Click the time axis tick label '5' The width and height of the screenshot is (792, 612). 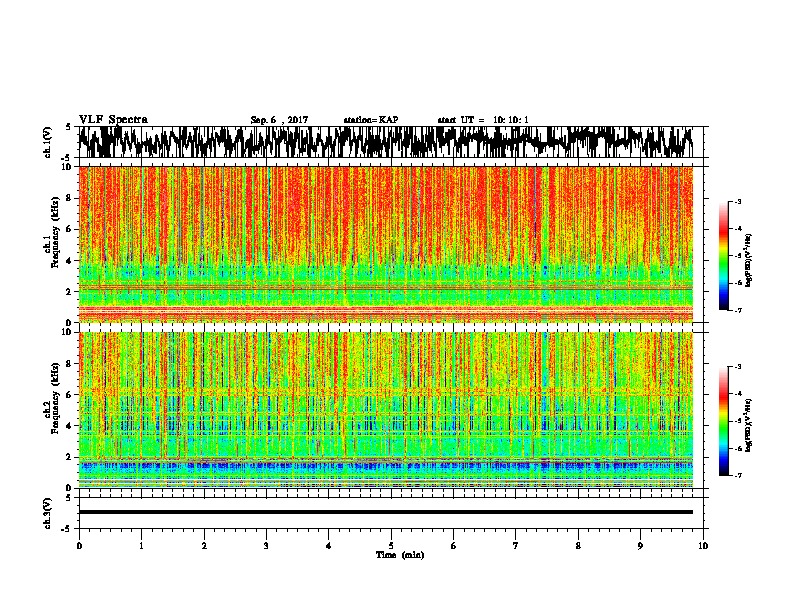pos(391,546)
